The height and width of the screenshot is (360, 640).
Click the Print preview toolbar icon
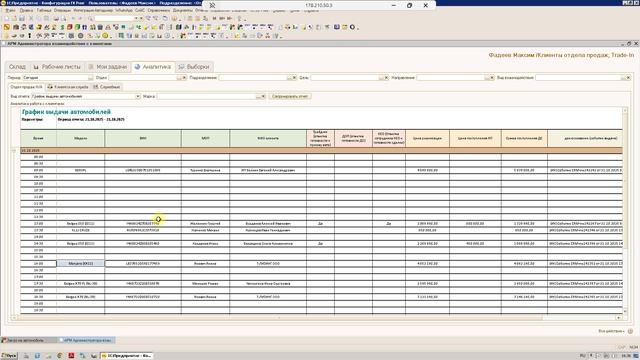63,18
